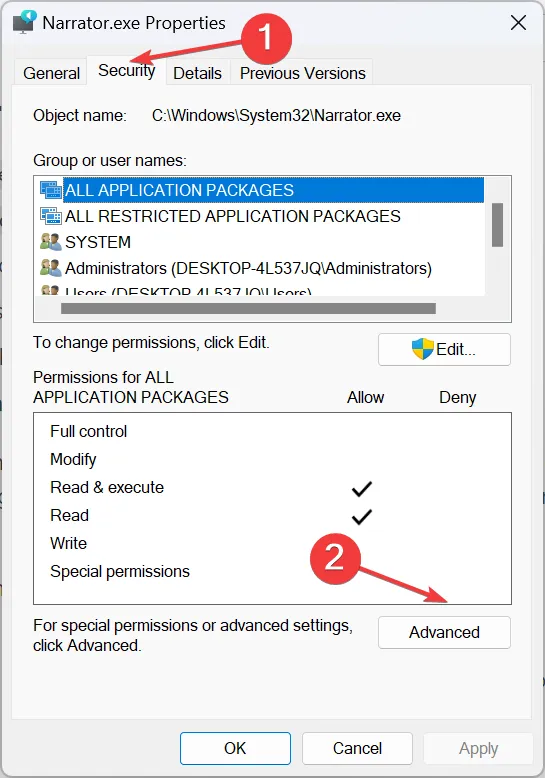Click the Read & execute Allow checkmark
Screen dimensions: 545x778
click(361, 489)
